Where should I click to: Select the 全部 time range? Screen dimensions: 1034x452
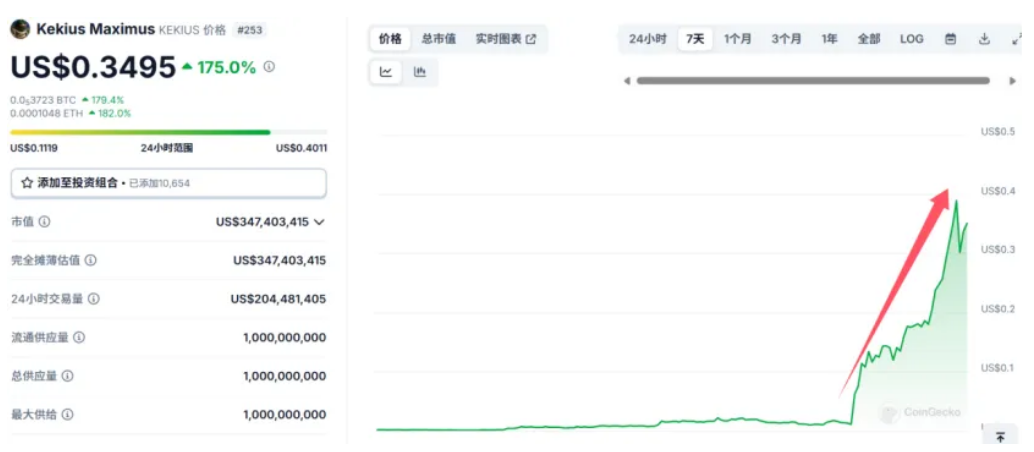click(868, 39)
